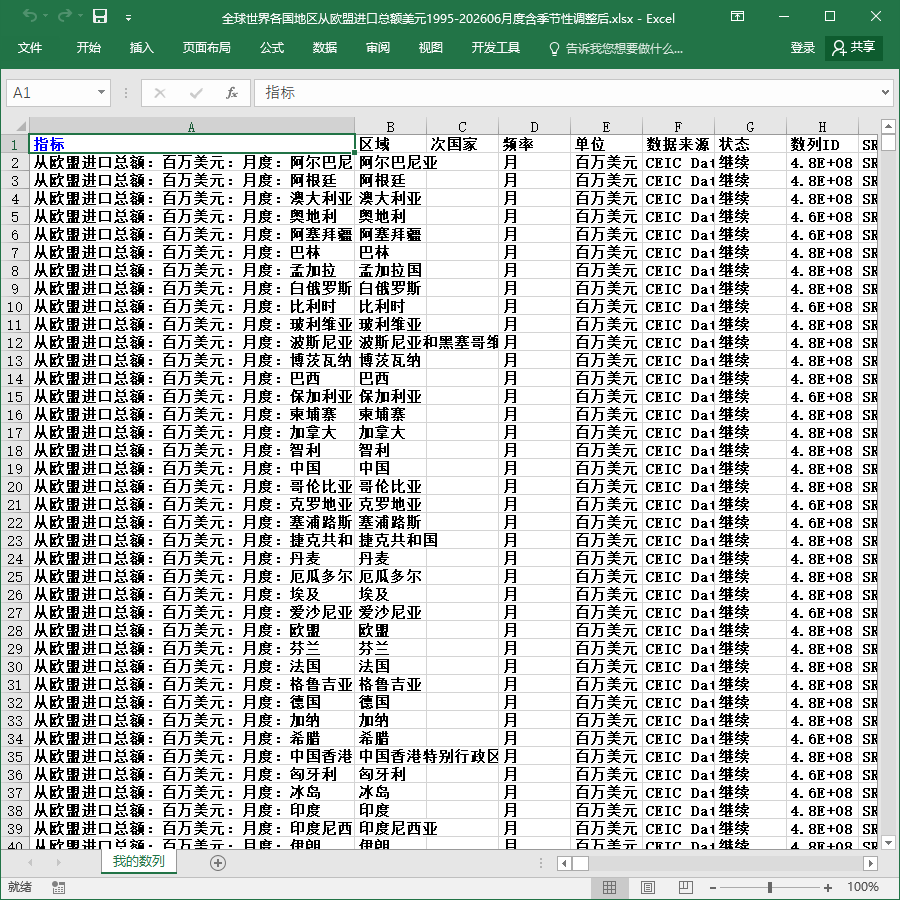The image size is (900, 900).
Task: Expand the Name Box dropdown
Action: pyautogui.click(x=101, y=92)
